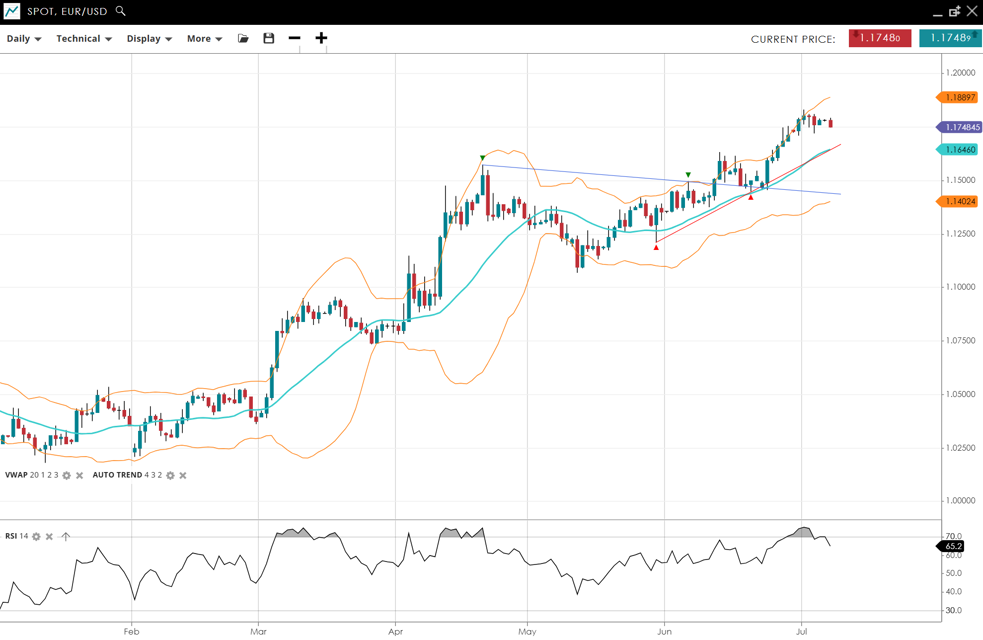Open the More menu

pos(204,39)
